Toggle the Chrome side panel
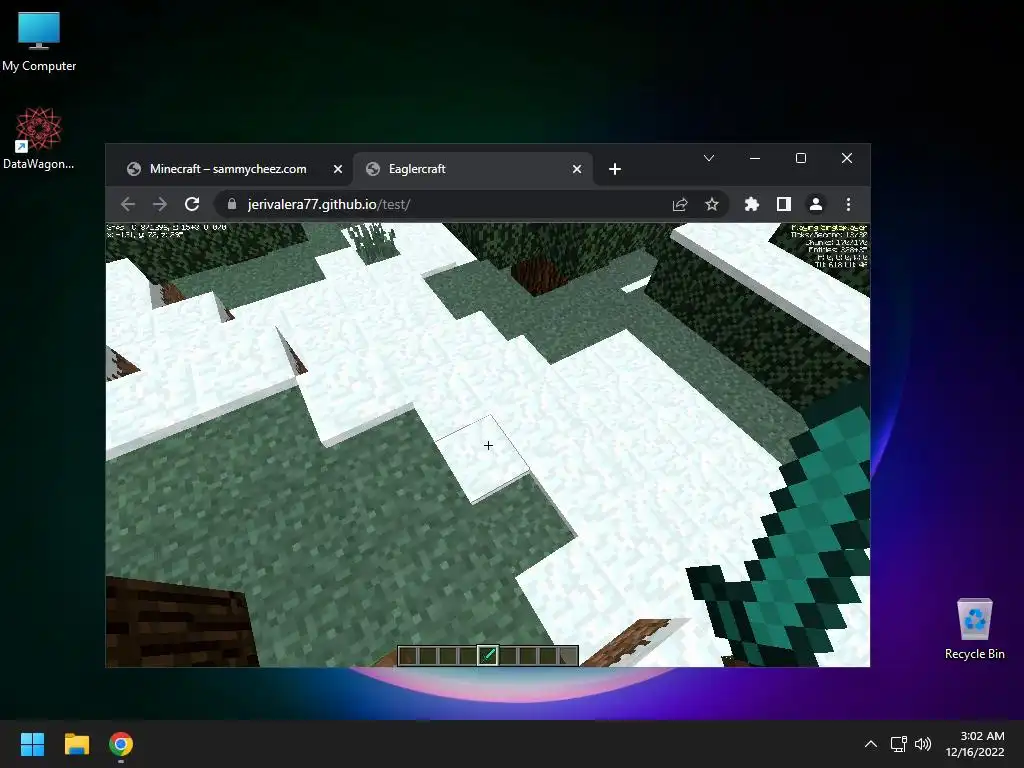Viewport: 1024px width, 768px height. coord(784,204)
